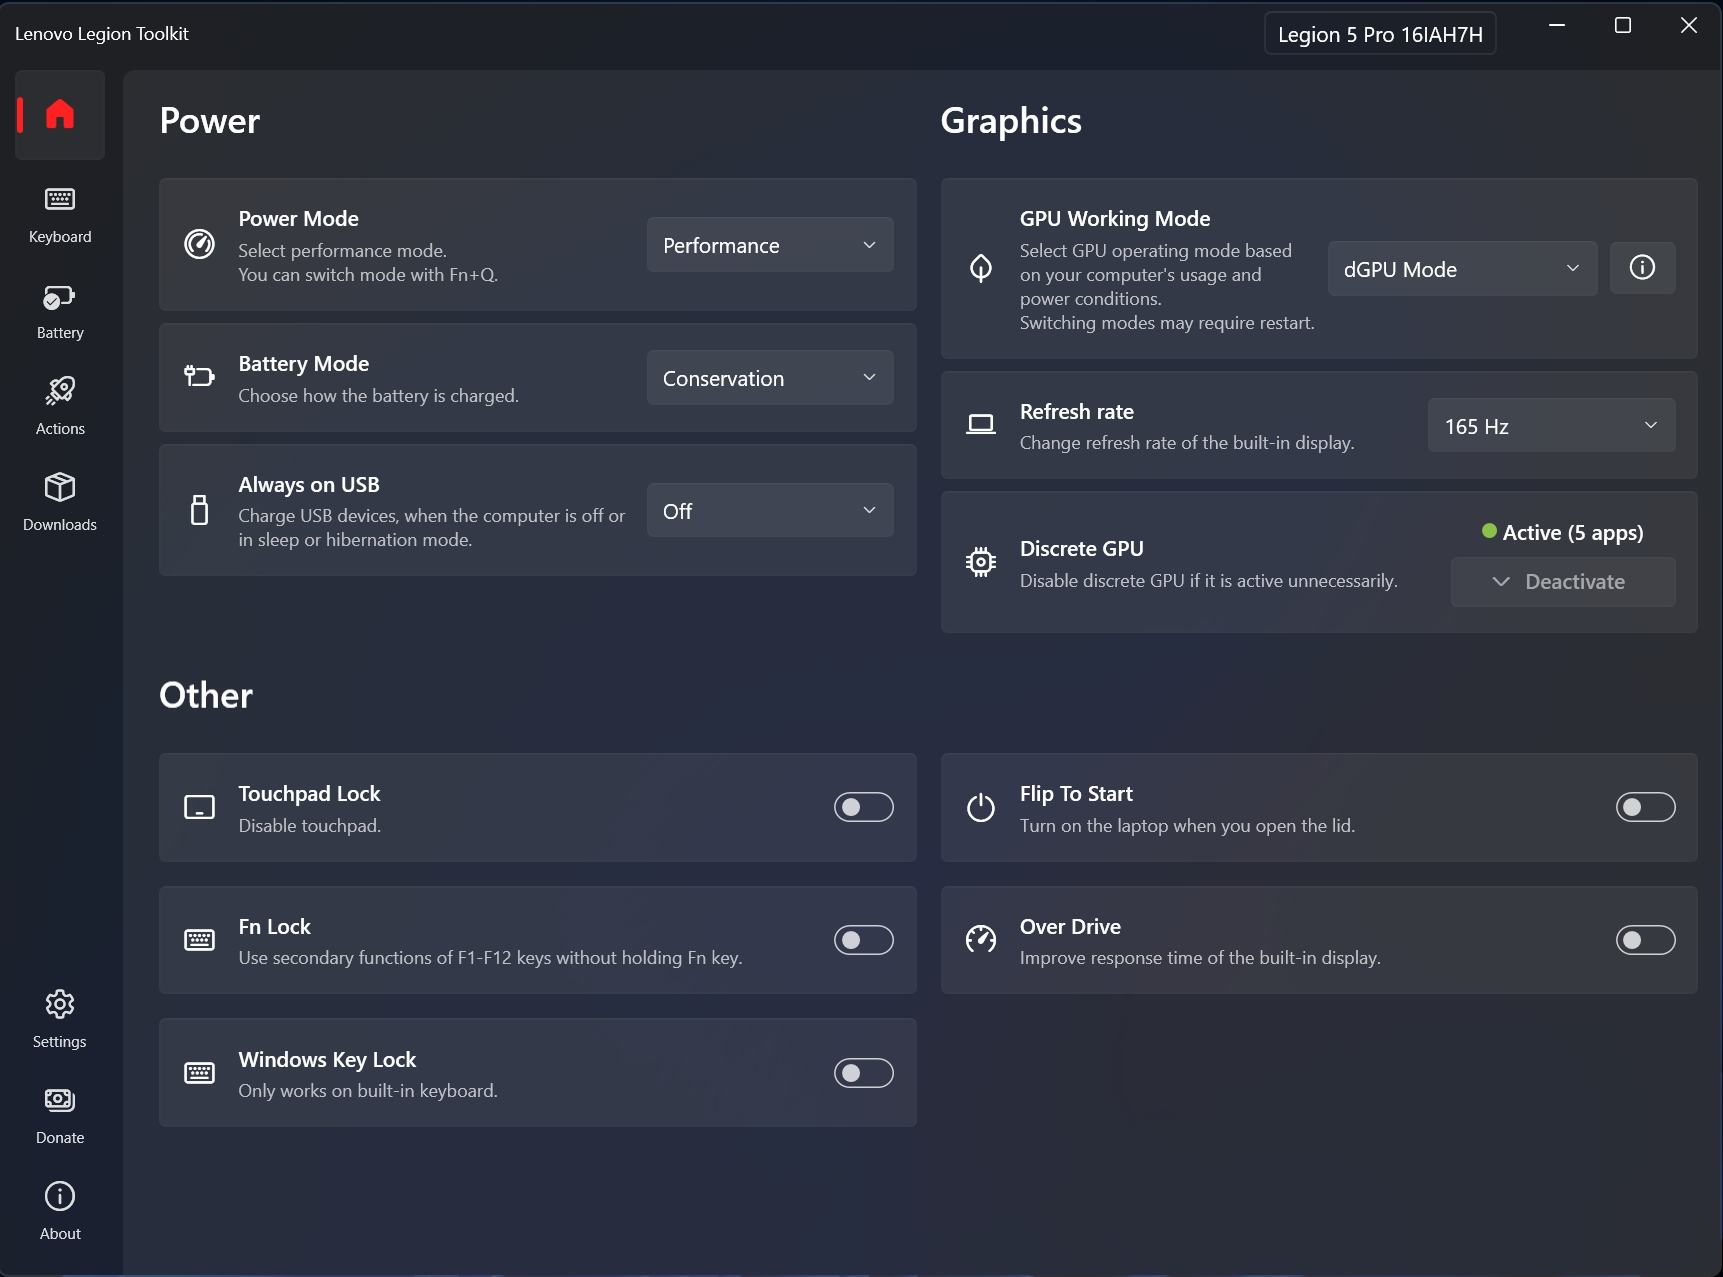Image resolution: width=1723 pixels, height=1277 pixels.
Task: Click the Battery Mode battery icon
Action: coord(199,376)
